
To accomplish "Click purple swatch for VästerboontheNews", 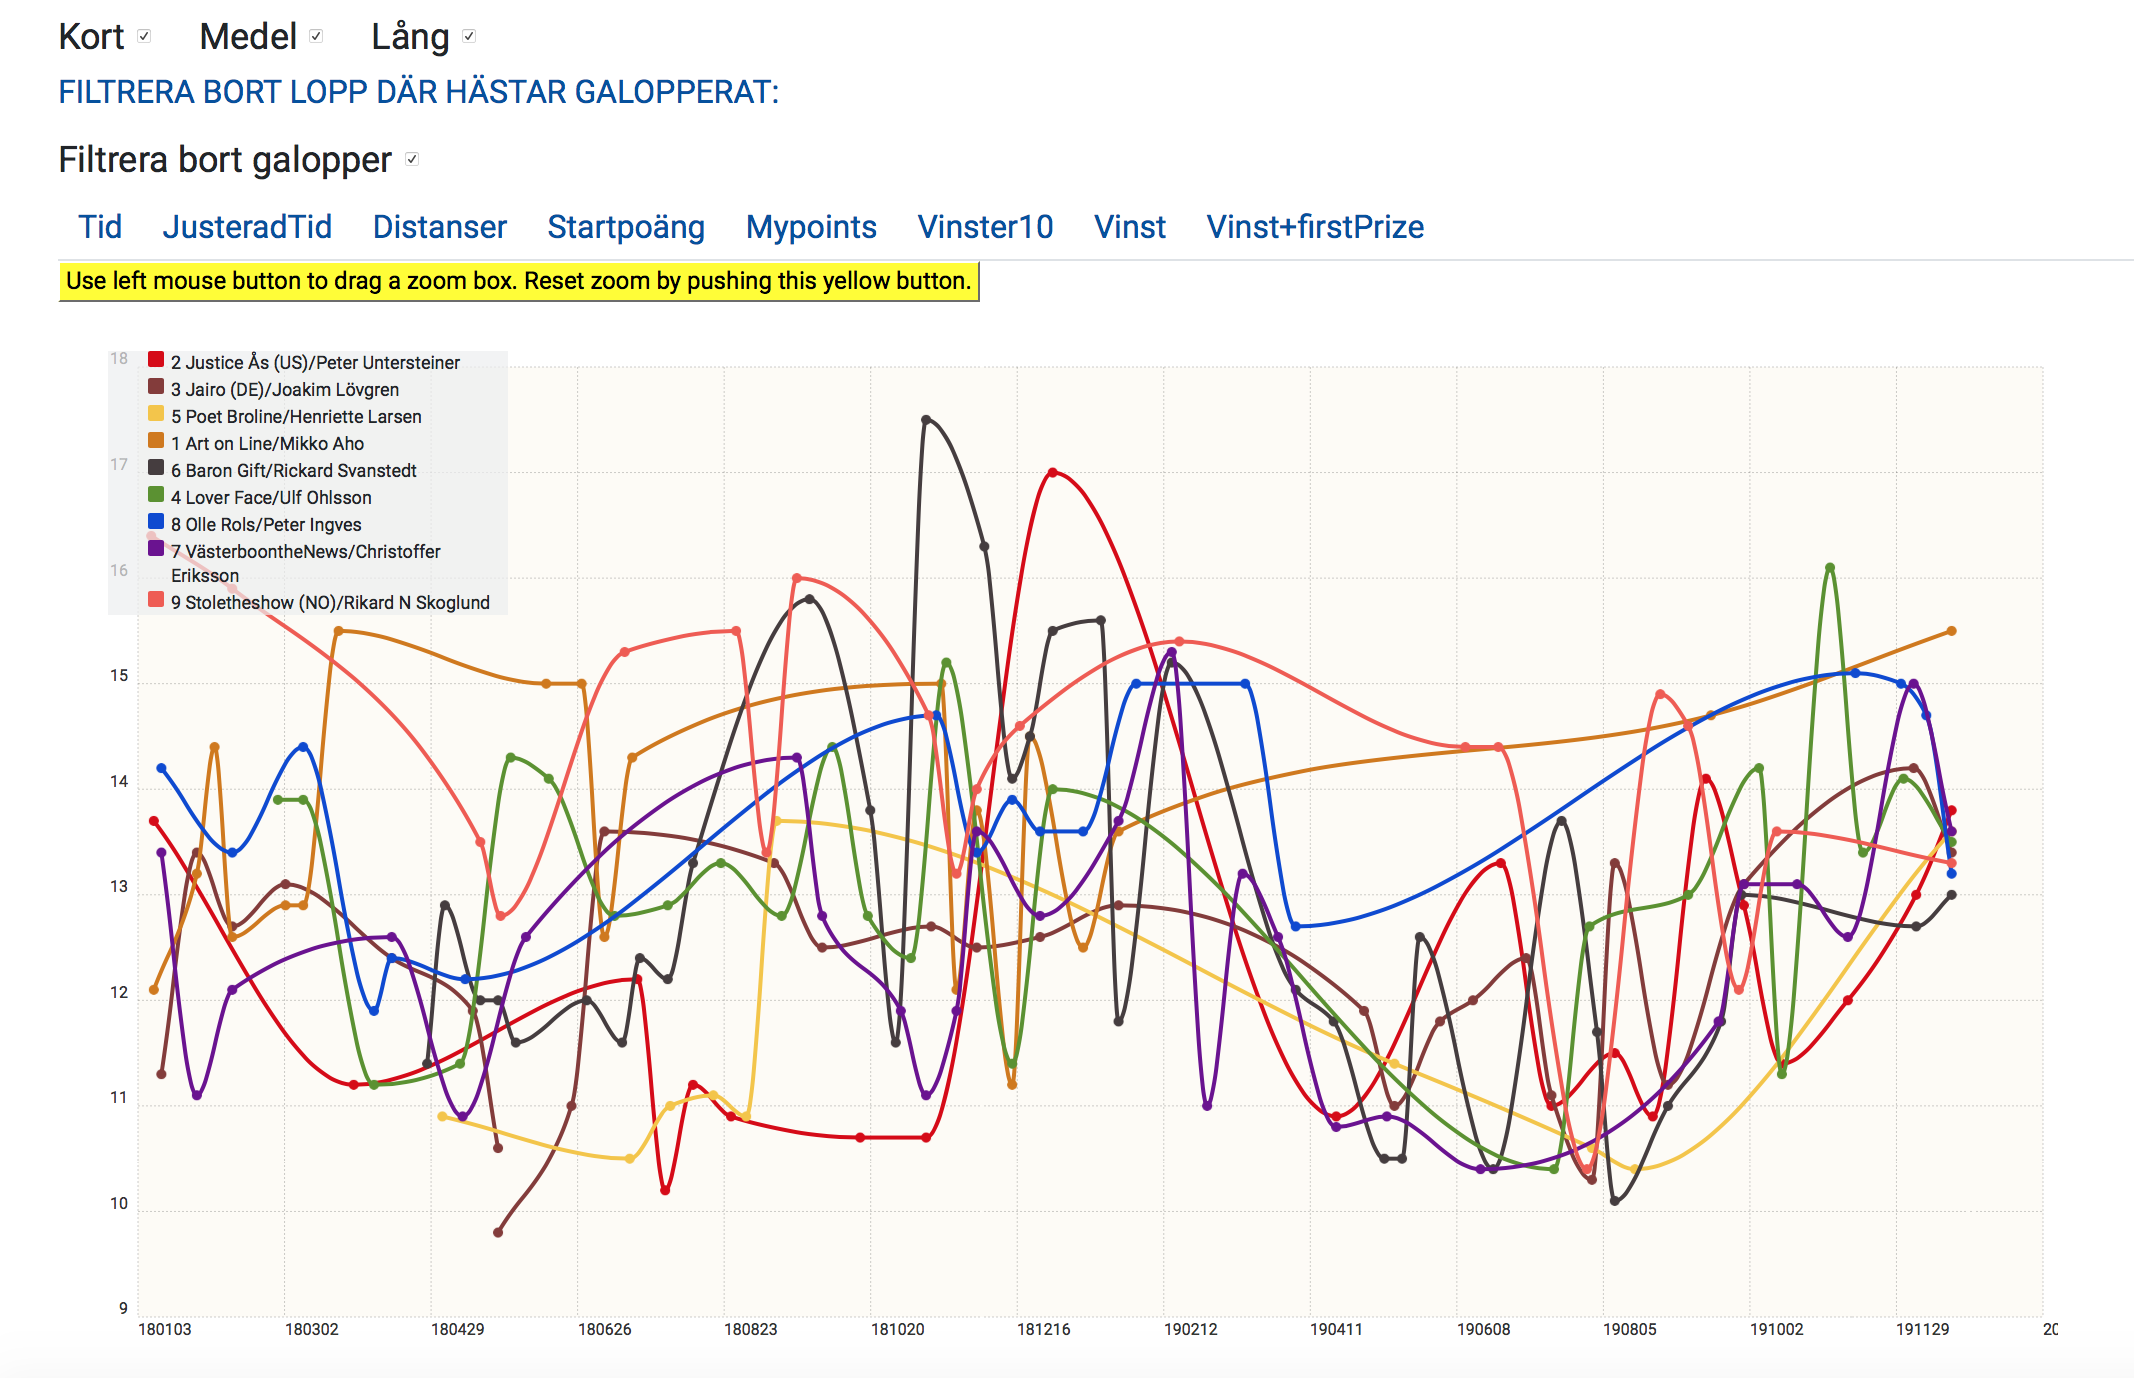I will tap(156, 549).
